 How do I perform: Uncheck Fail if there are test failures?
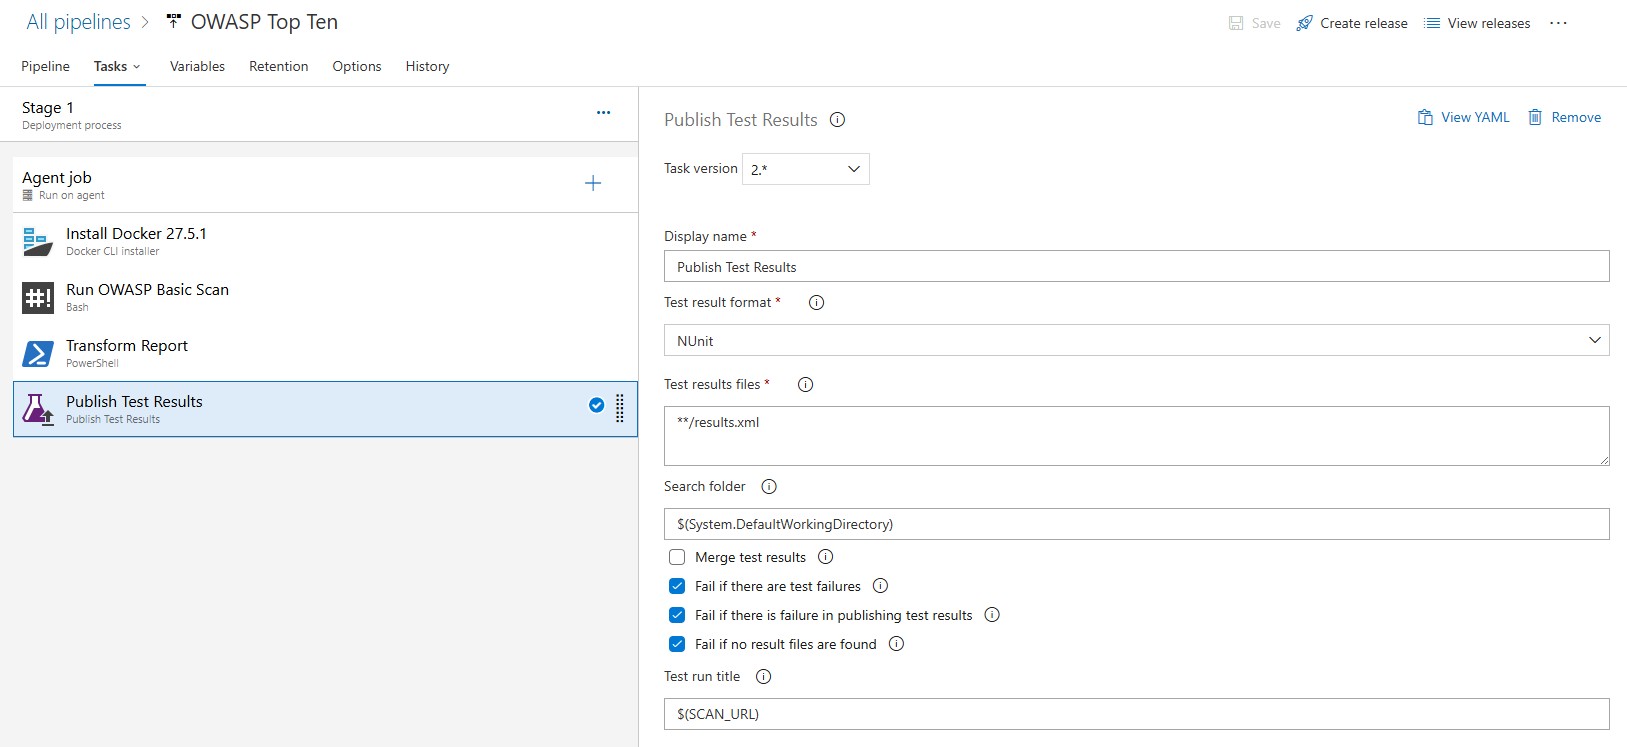[677, 586]
